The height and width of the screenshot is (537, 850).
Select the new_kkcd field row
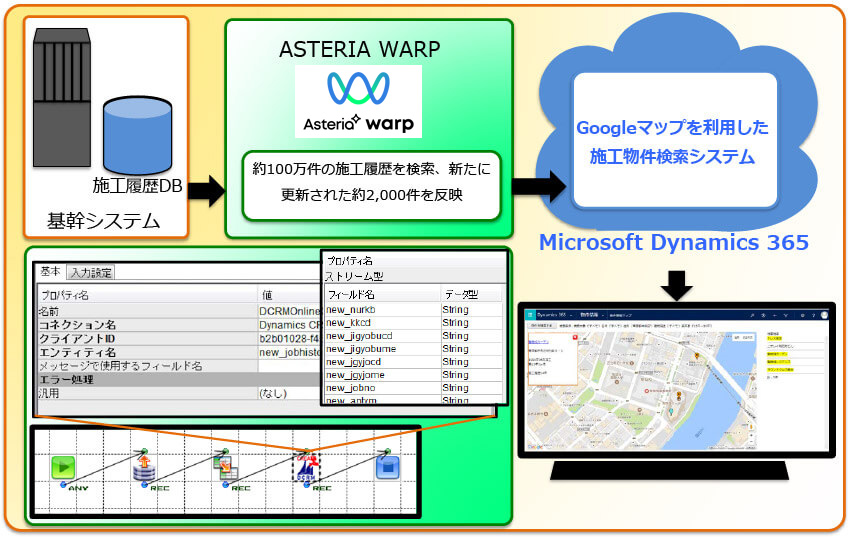tap(414, 322)
